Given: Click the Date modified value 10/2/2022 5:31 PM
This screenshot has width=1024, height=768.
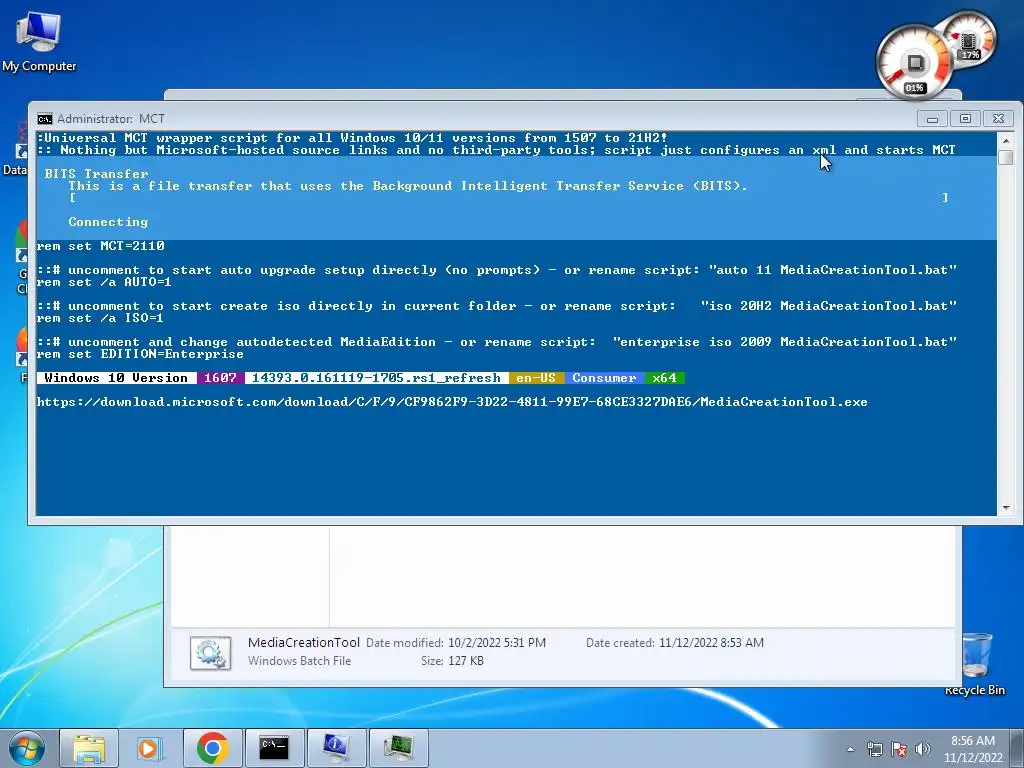Looking at the screenshot, I should 497,643.
